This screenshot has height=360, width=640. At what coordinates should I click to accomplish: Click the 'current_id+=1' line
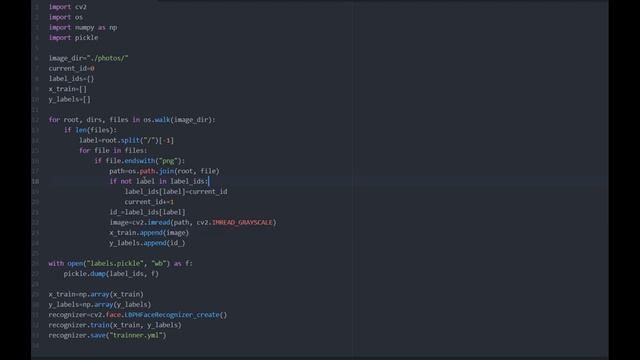(149, 202)
